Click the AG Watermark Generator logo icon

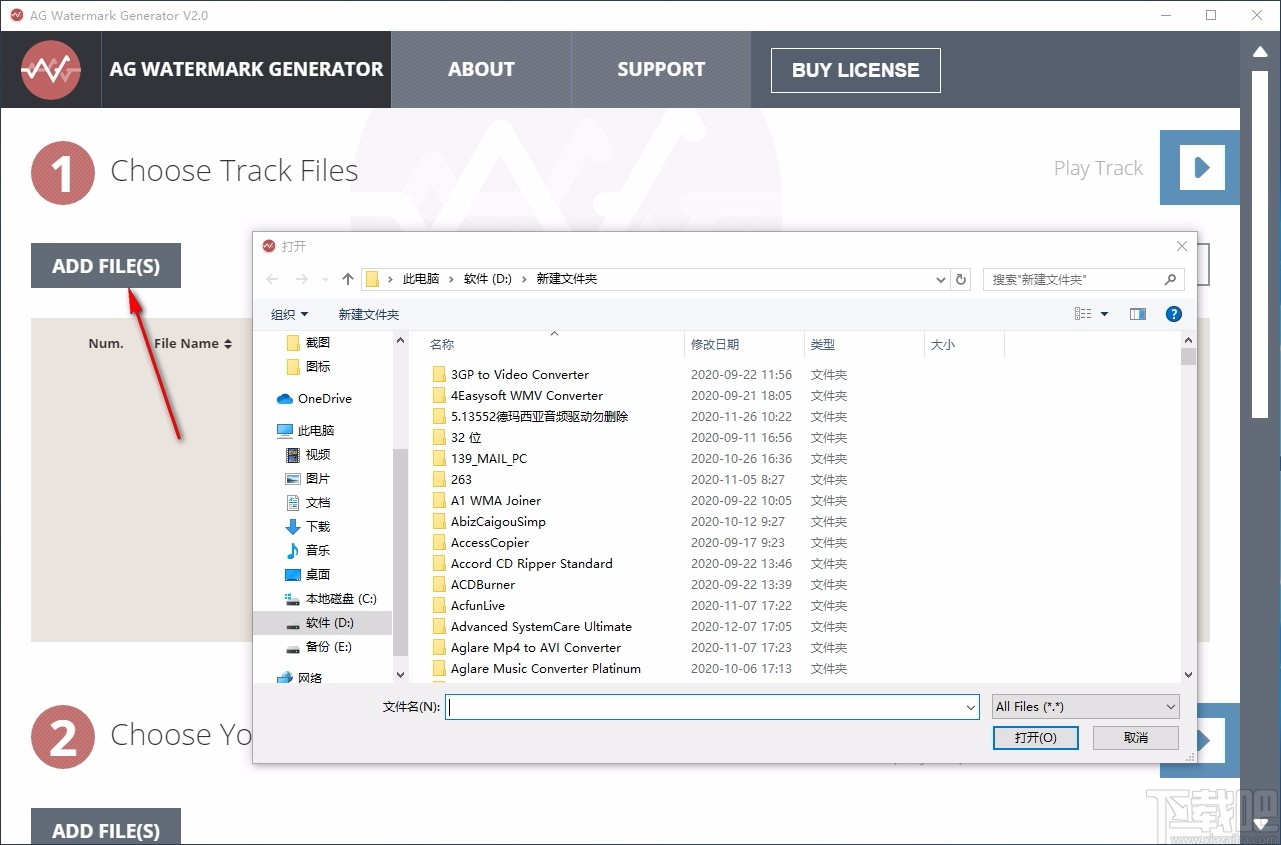coord(51,70)
